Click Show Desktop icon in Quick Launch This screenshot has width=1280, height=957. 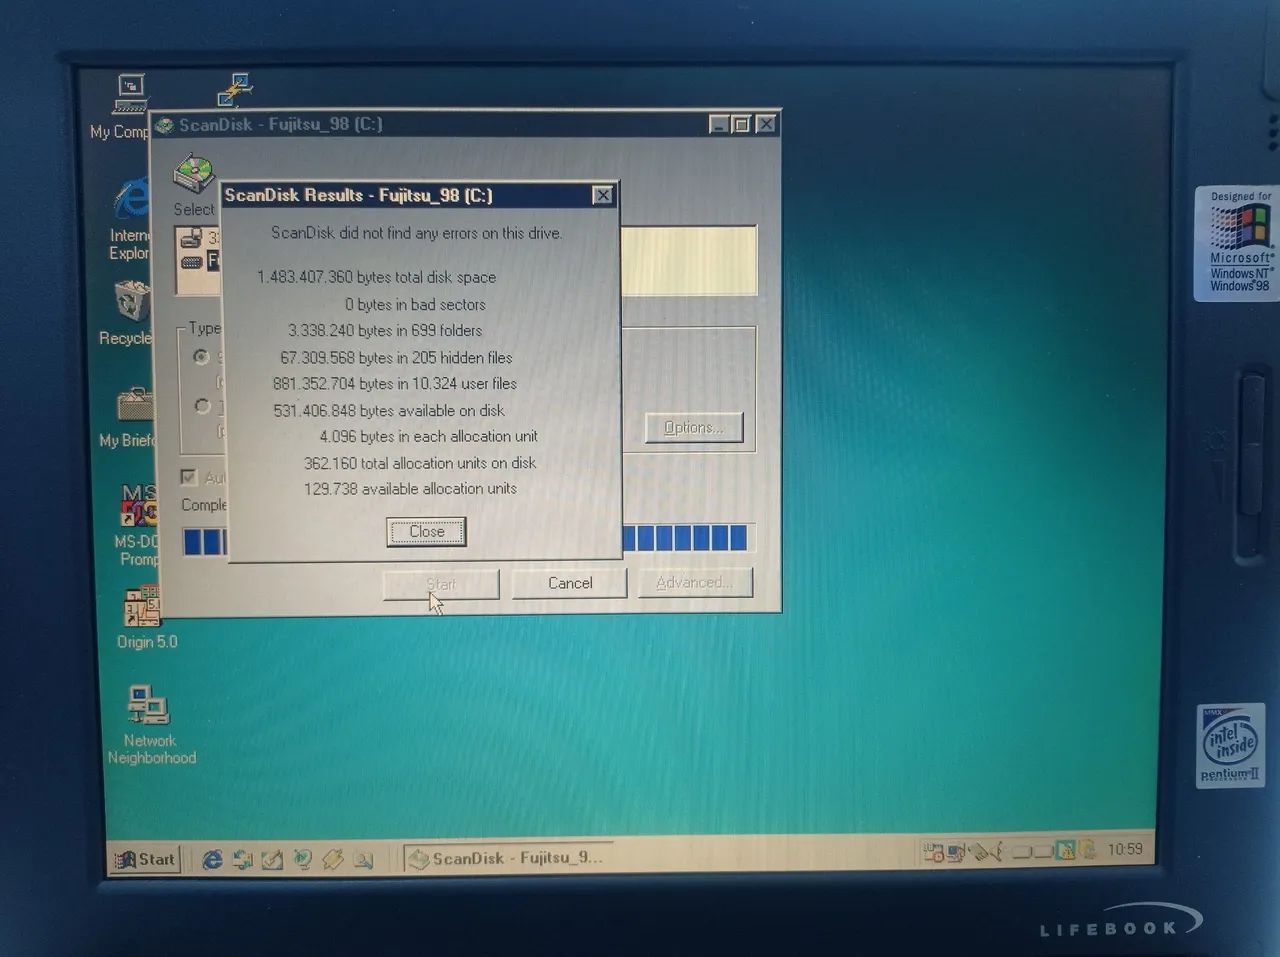272,859
